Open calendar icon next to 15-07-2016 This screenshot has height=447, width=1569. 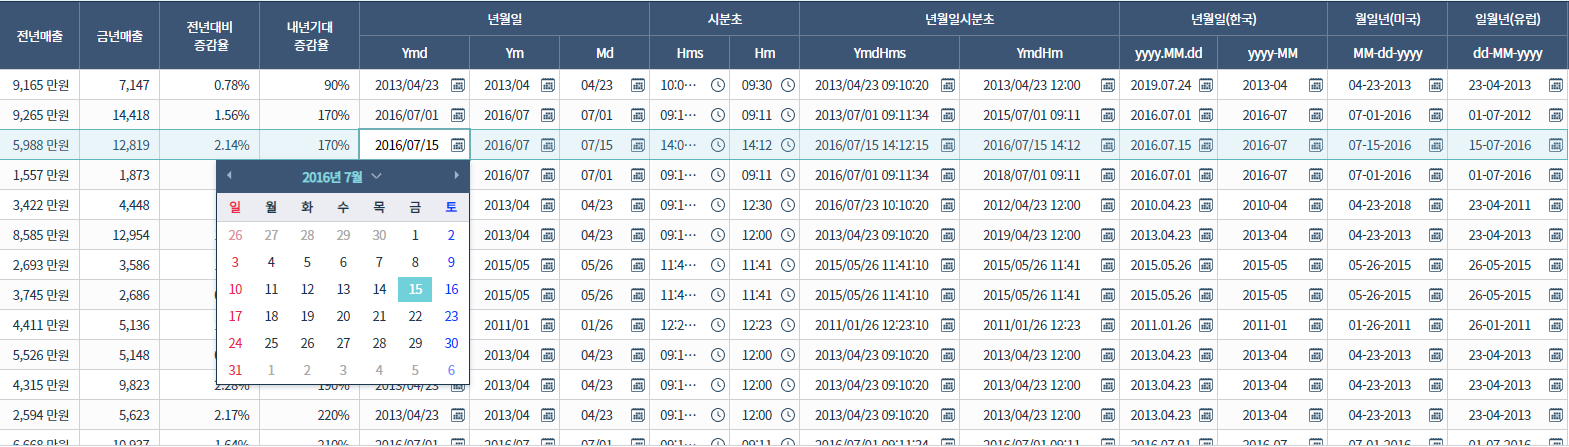tap(1555, 145)
